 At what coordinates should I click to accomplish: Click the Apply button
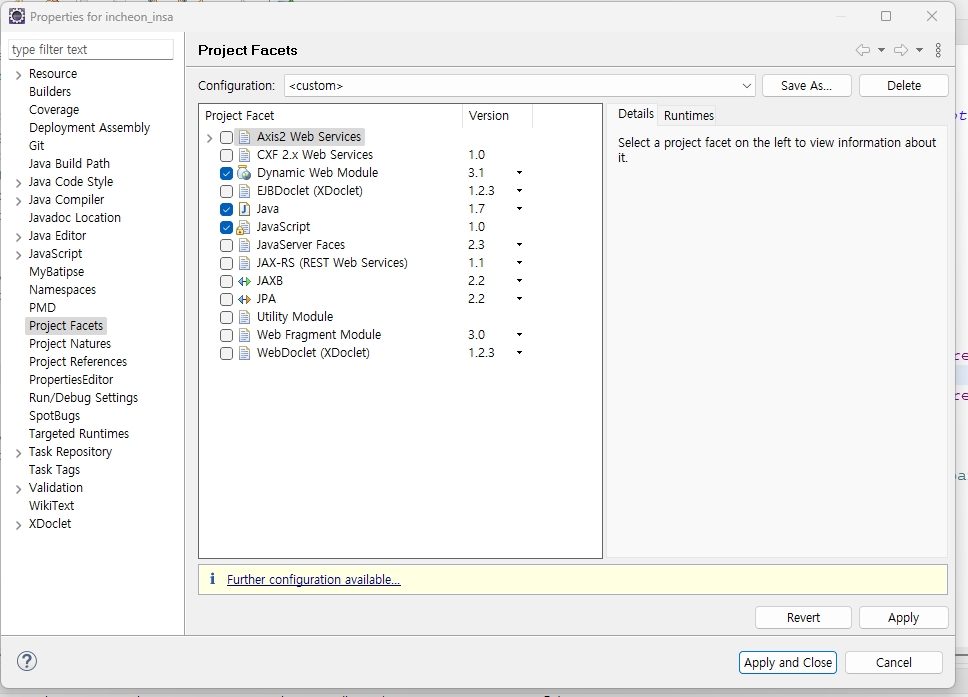[x=903, y=617]
